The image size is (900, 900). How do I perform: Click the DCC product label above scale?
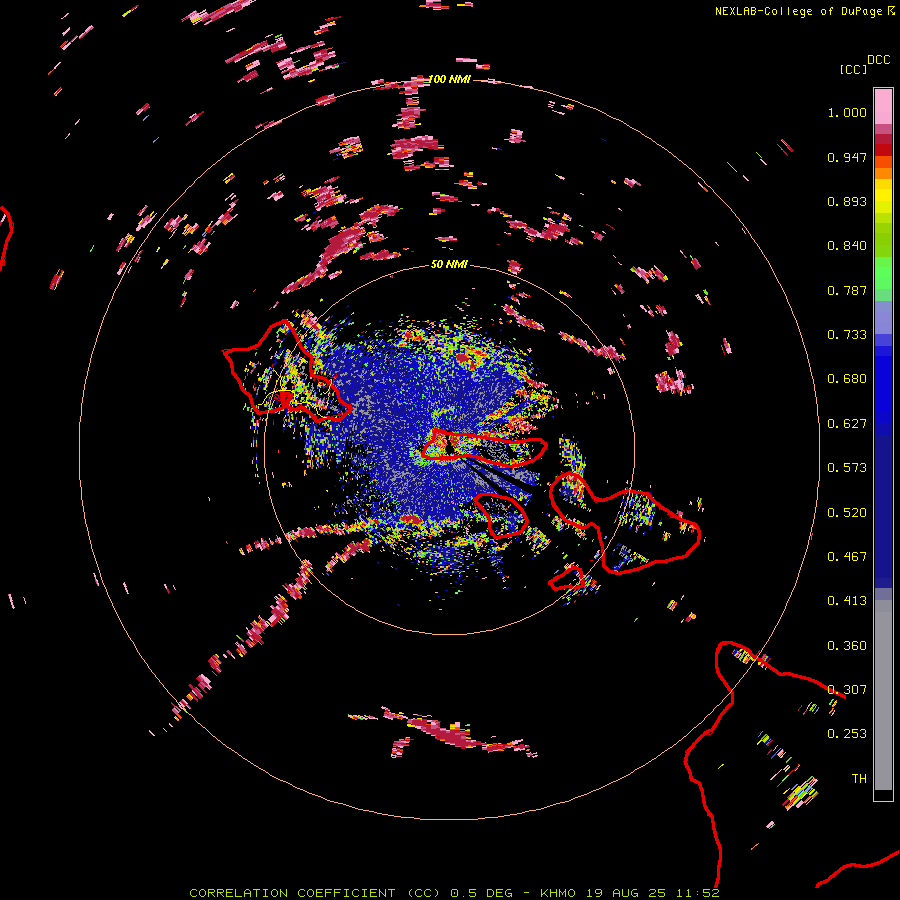point(878,60)
